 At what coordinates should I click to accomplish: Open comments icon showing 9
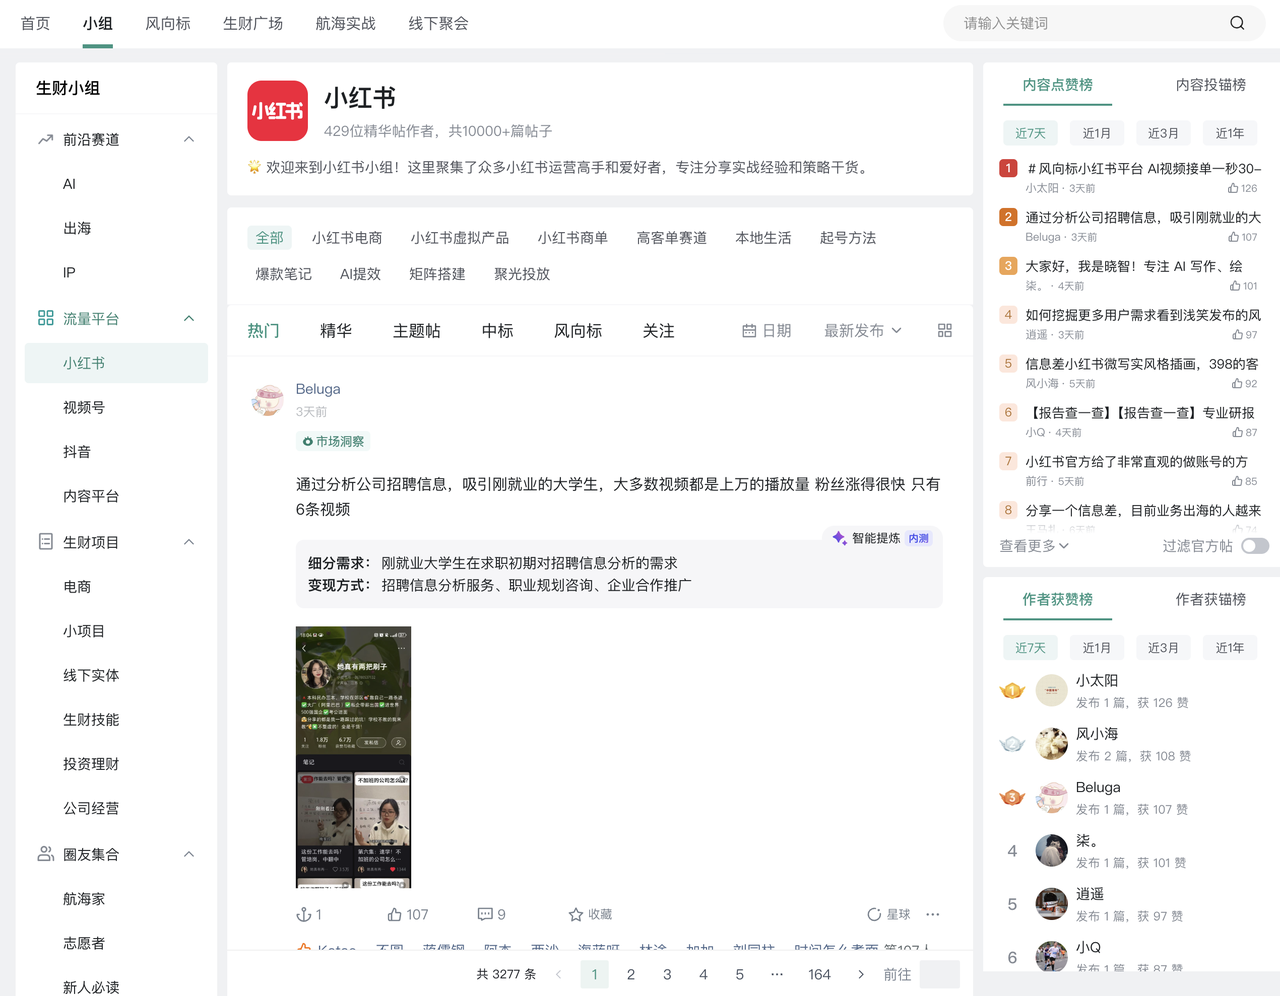tap(485, 914)
